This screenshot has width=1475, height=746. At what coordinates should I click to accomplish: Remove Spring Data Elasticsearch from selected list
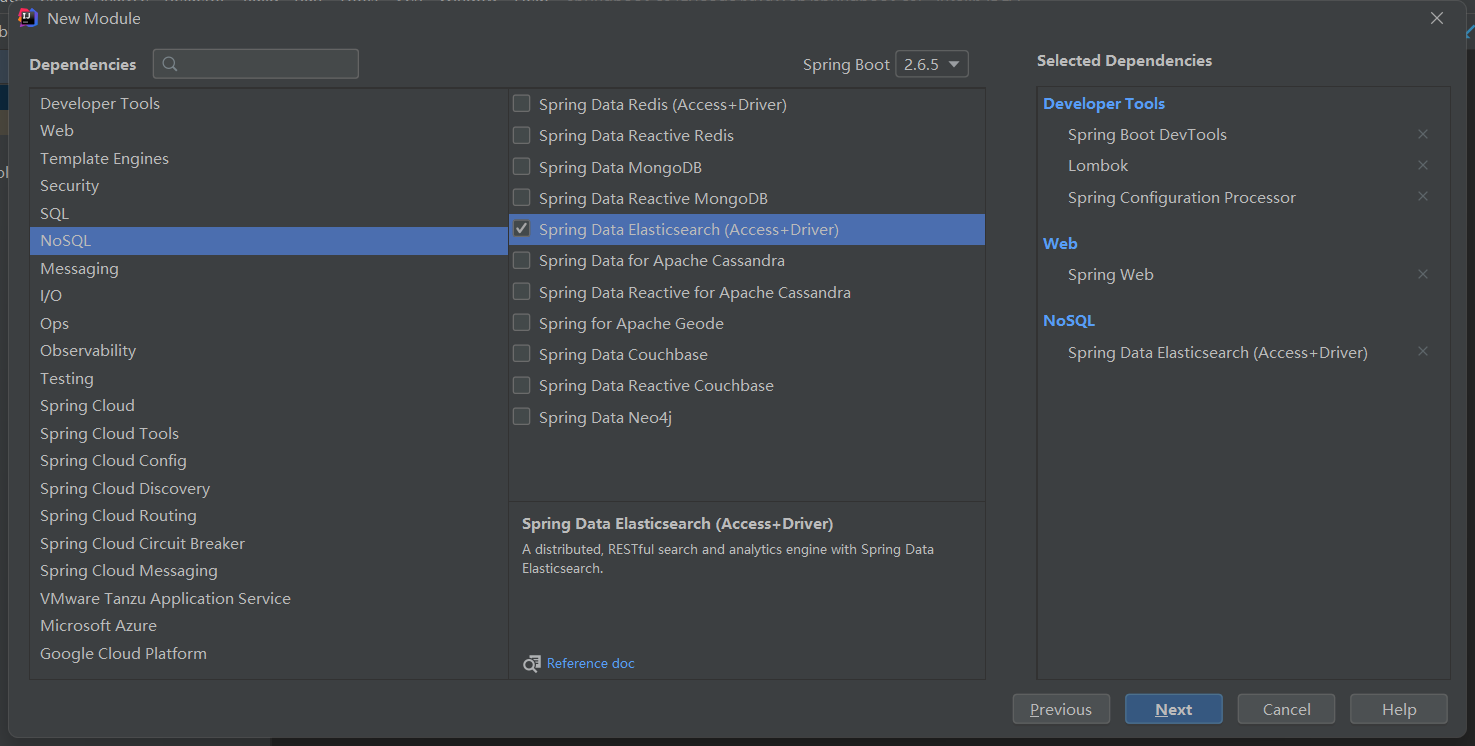pyautogui.click(x=1423, y=351)
